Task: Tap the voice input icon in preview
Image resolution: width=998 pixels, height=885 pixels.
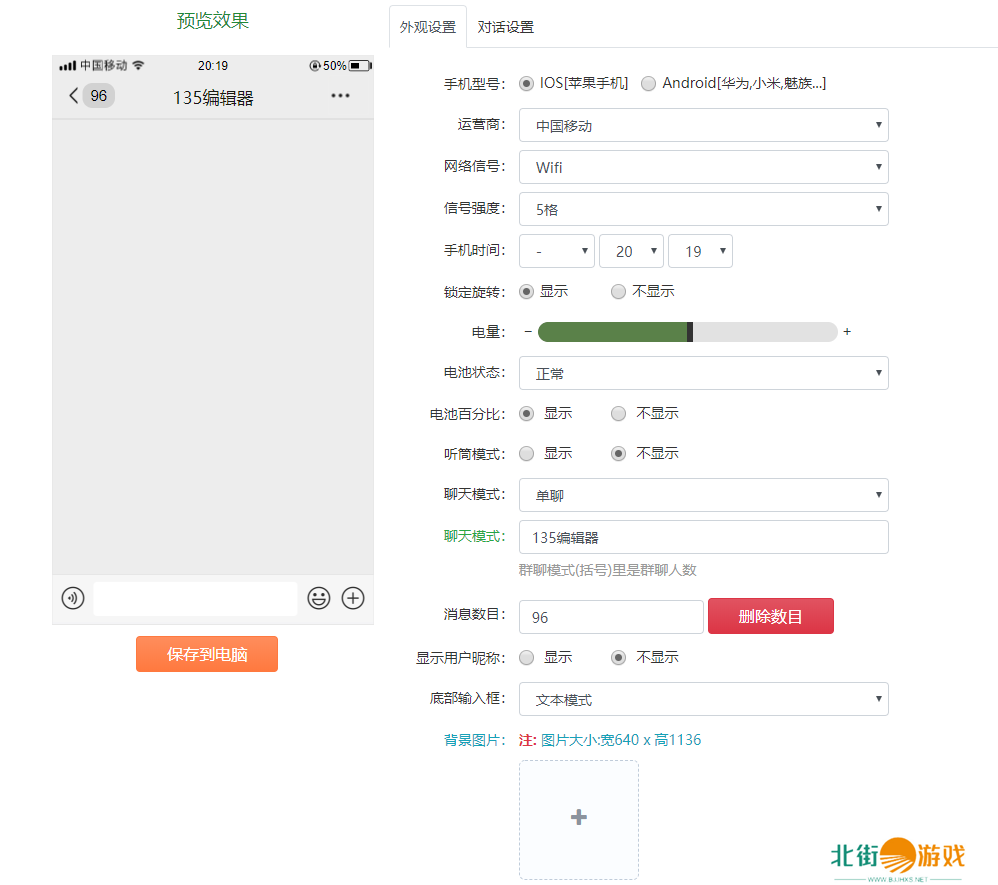Action: 73,598
